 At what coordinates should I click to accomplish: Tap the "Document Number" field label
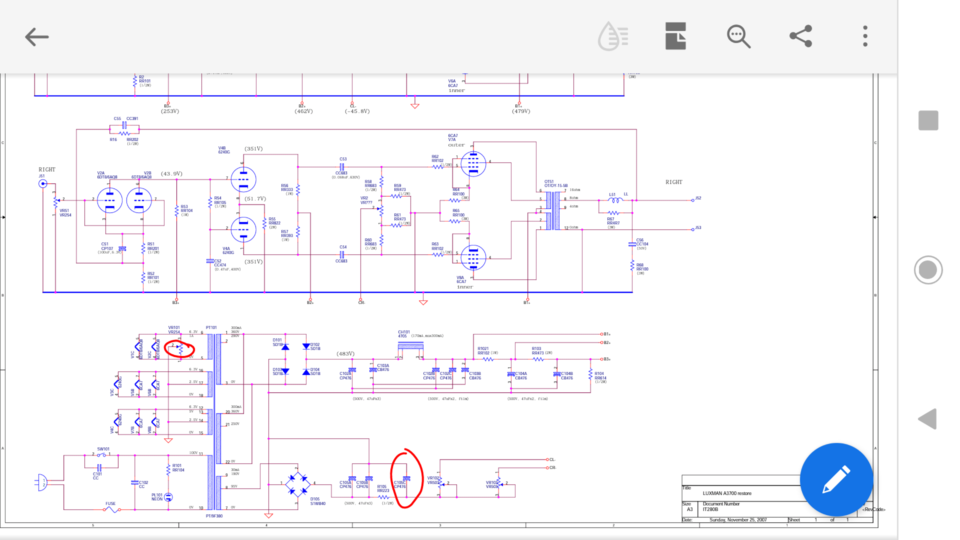[x=721, y=504]
